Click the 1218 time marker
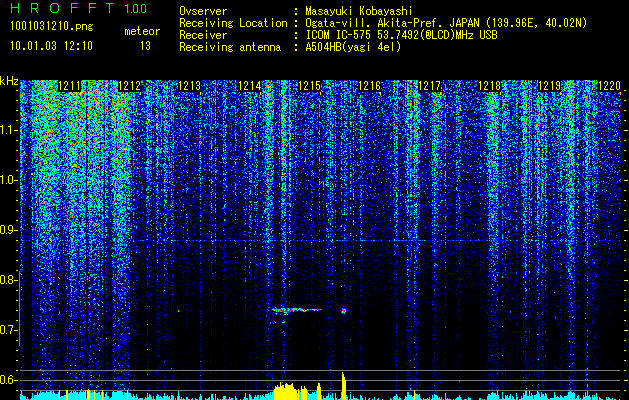 [490, 86]
